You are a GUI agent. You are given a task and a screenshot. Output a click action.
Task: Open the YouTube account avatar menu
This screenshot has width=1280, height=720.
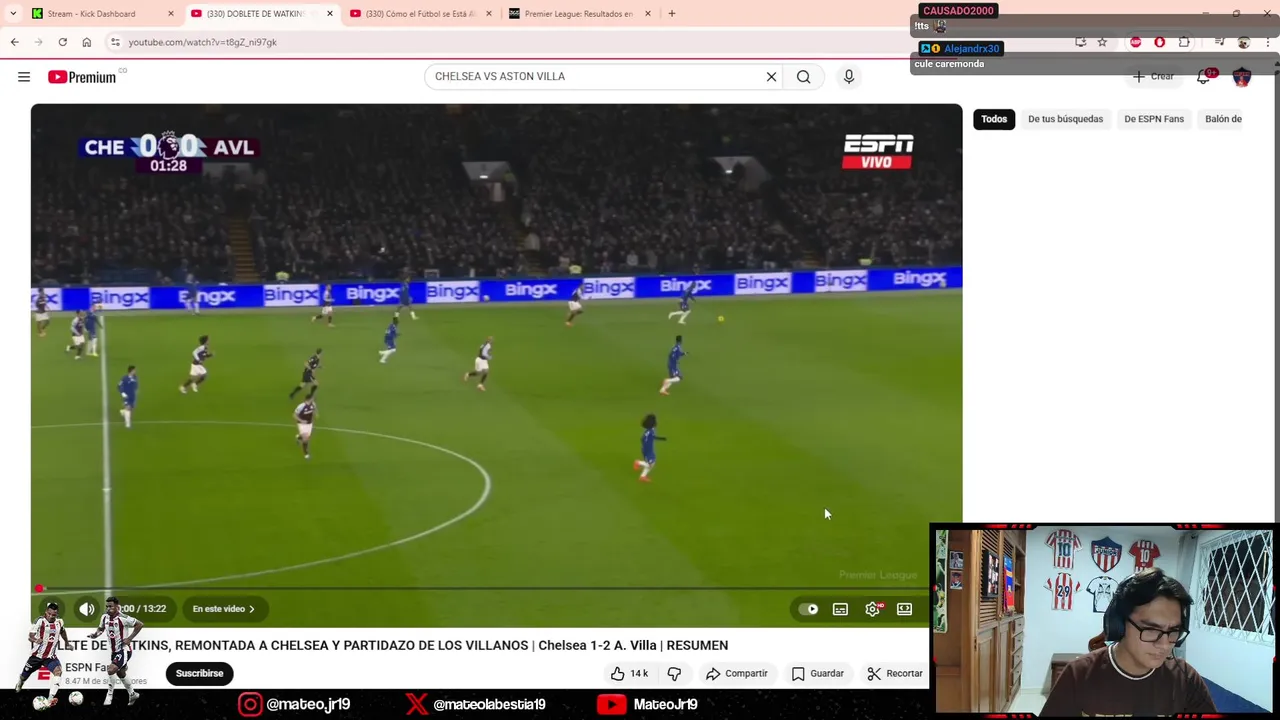point(1242,77)
